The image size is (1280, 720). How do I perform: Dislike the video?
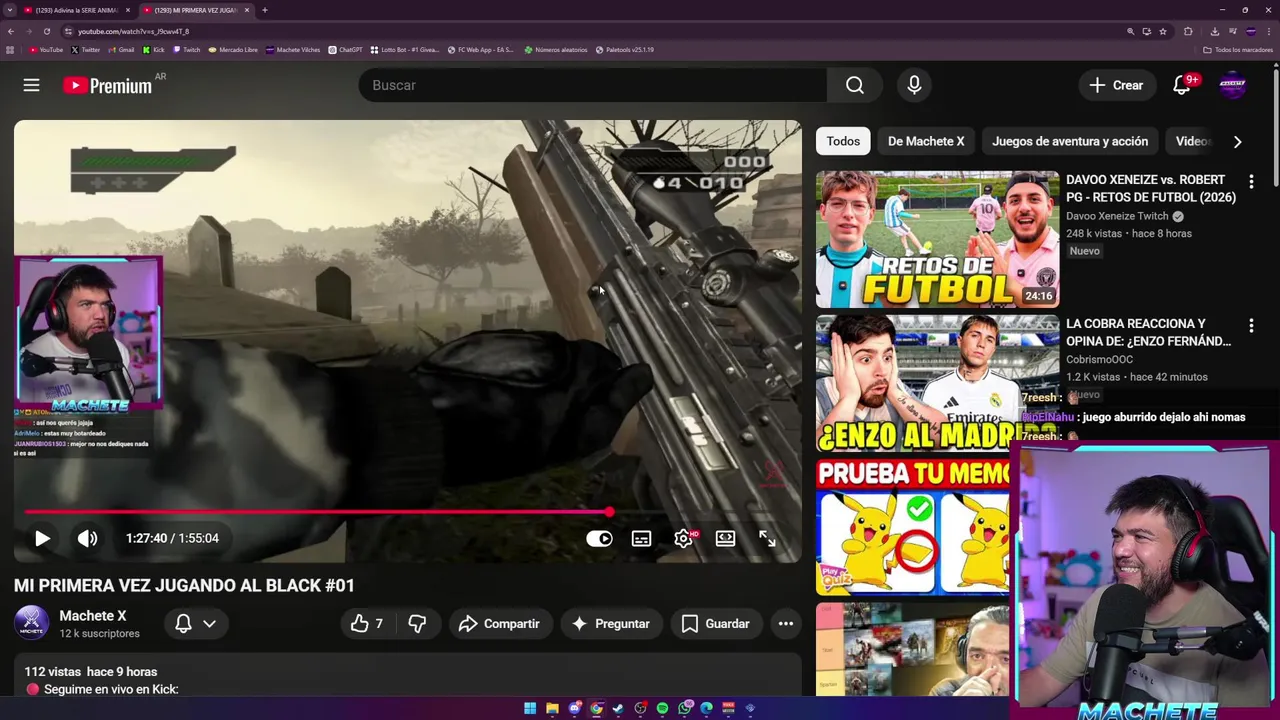417,624
